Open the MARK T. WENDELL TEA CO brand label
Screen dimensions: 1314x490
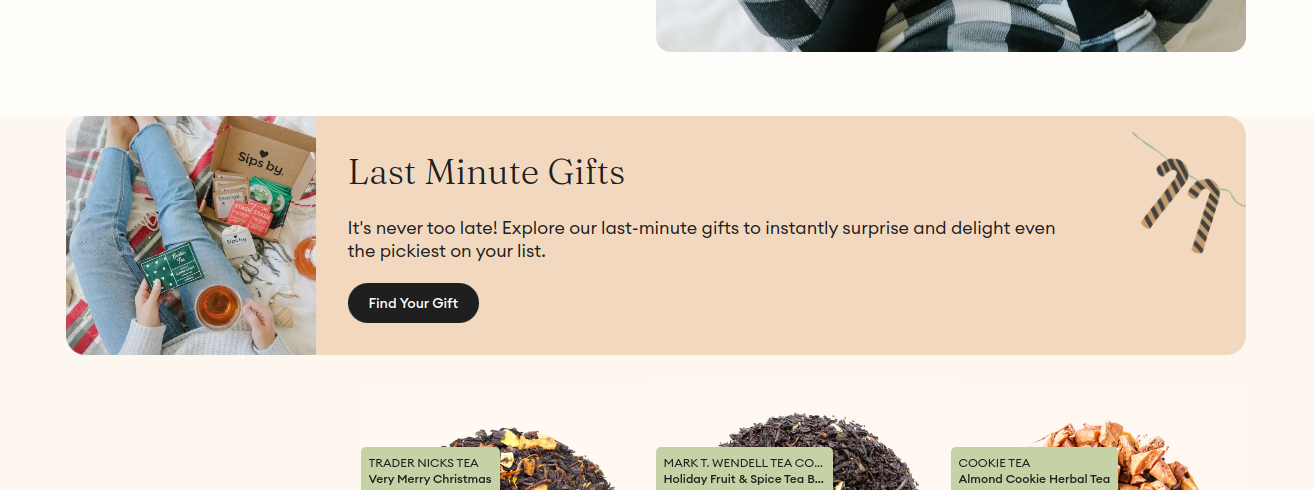[743, 463]
